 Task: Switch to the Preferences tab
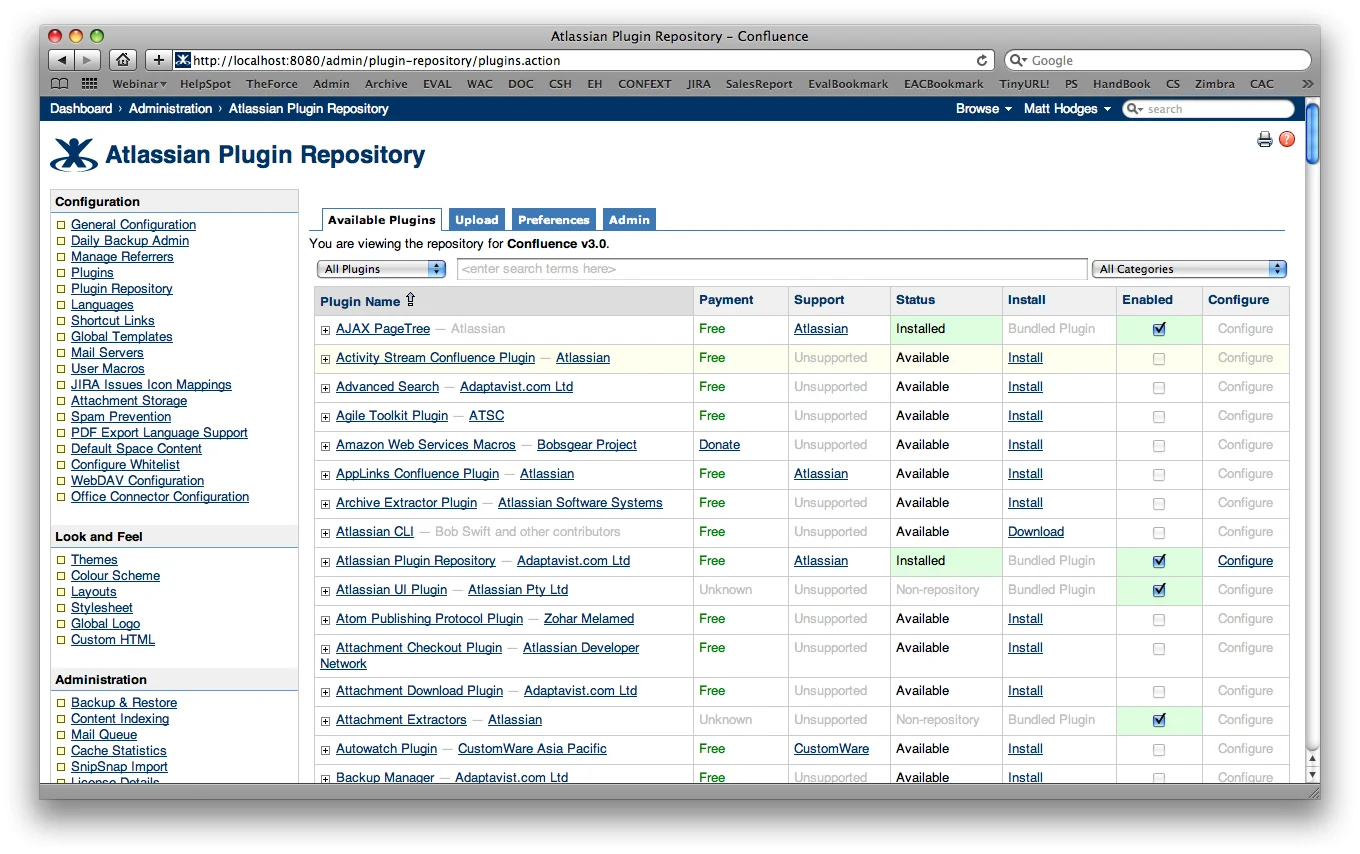point(553,220)
